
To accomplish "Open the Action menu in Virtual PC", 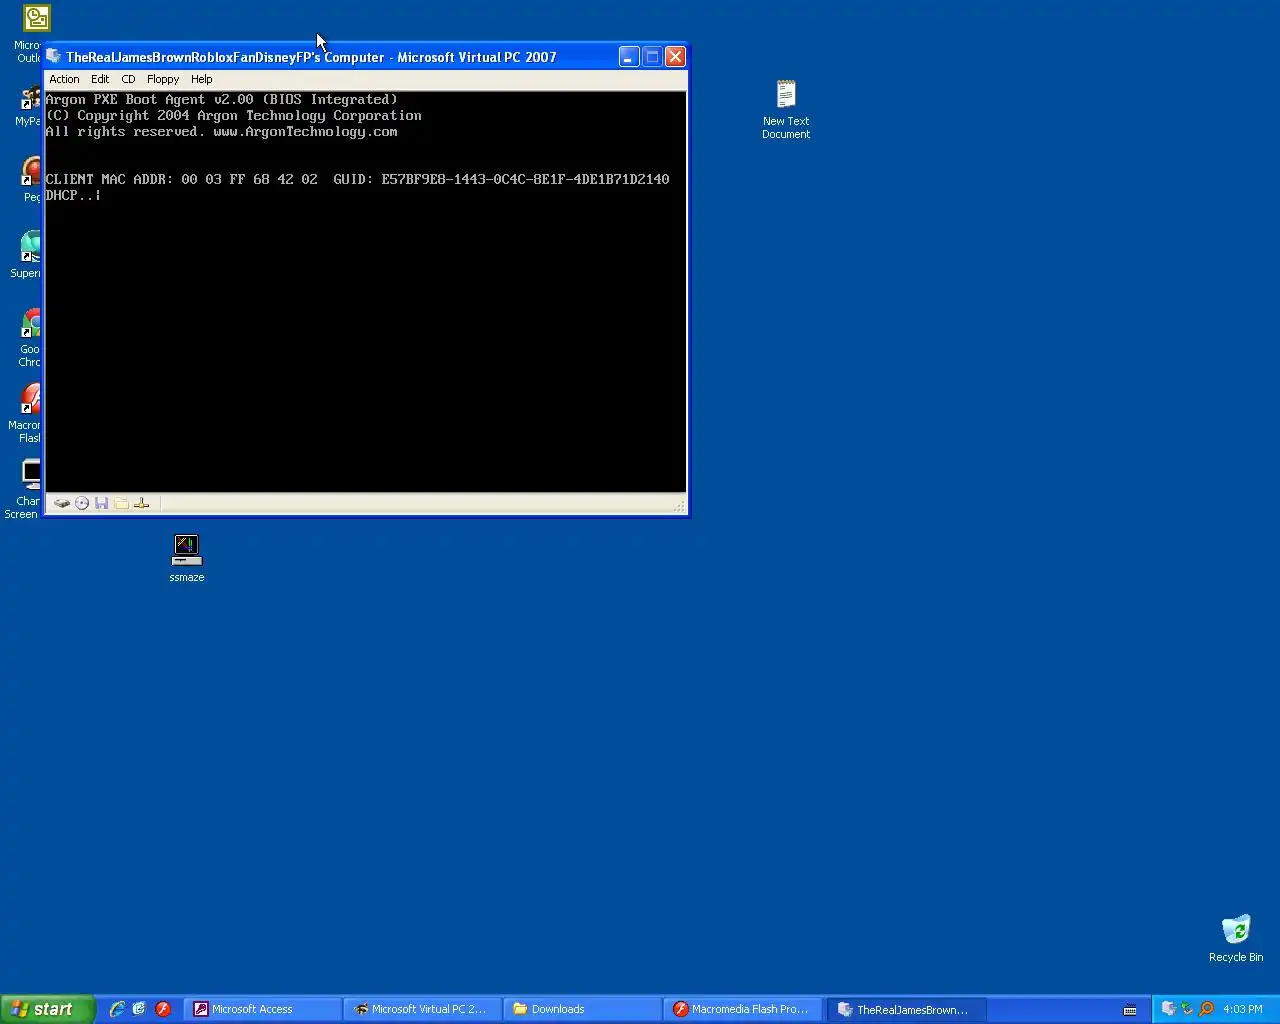I will tap(64, 79).
